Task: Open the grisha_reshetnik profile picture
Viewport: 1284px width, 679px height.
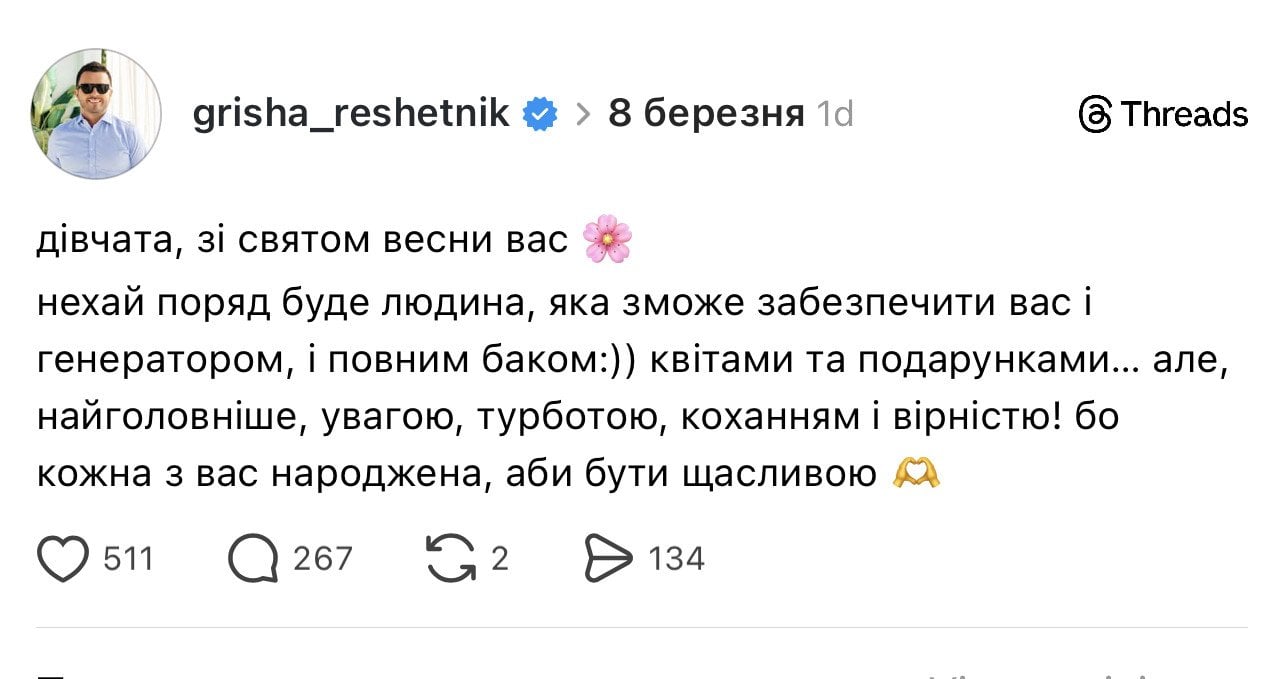Action: click(x=97, y=114)
